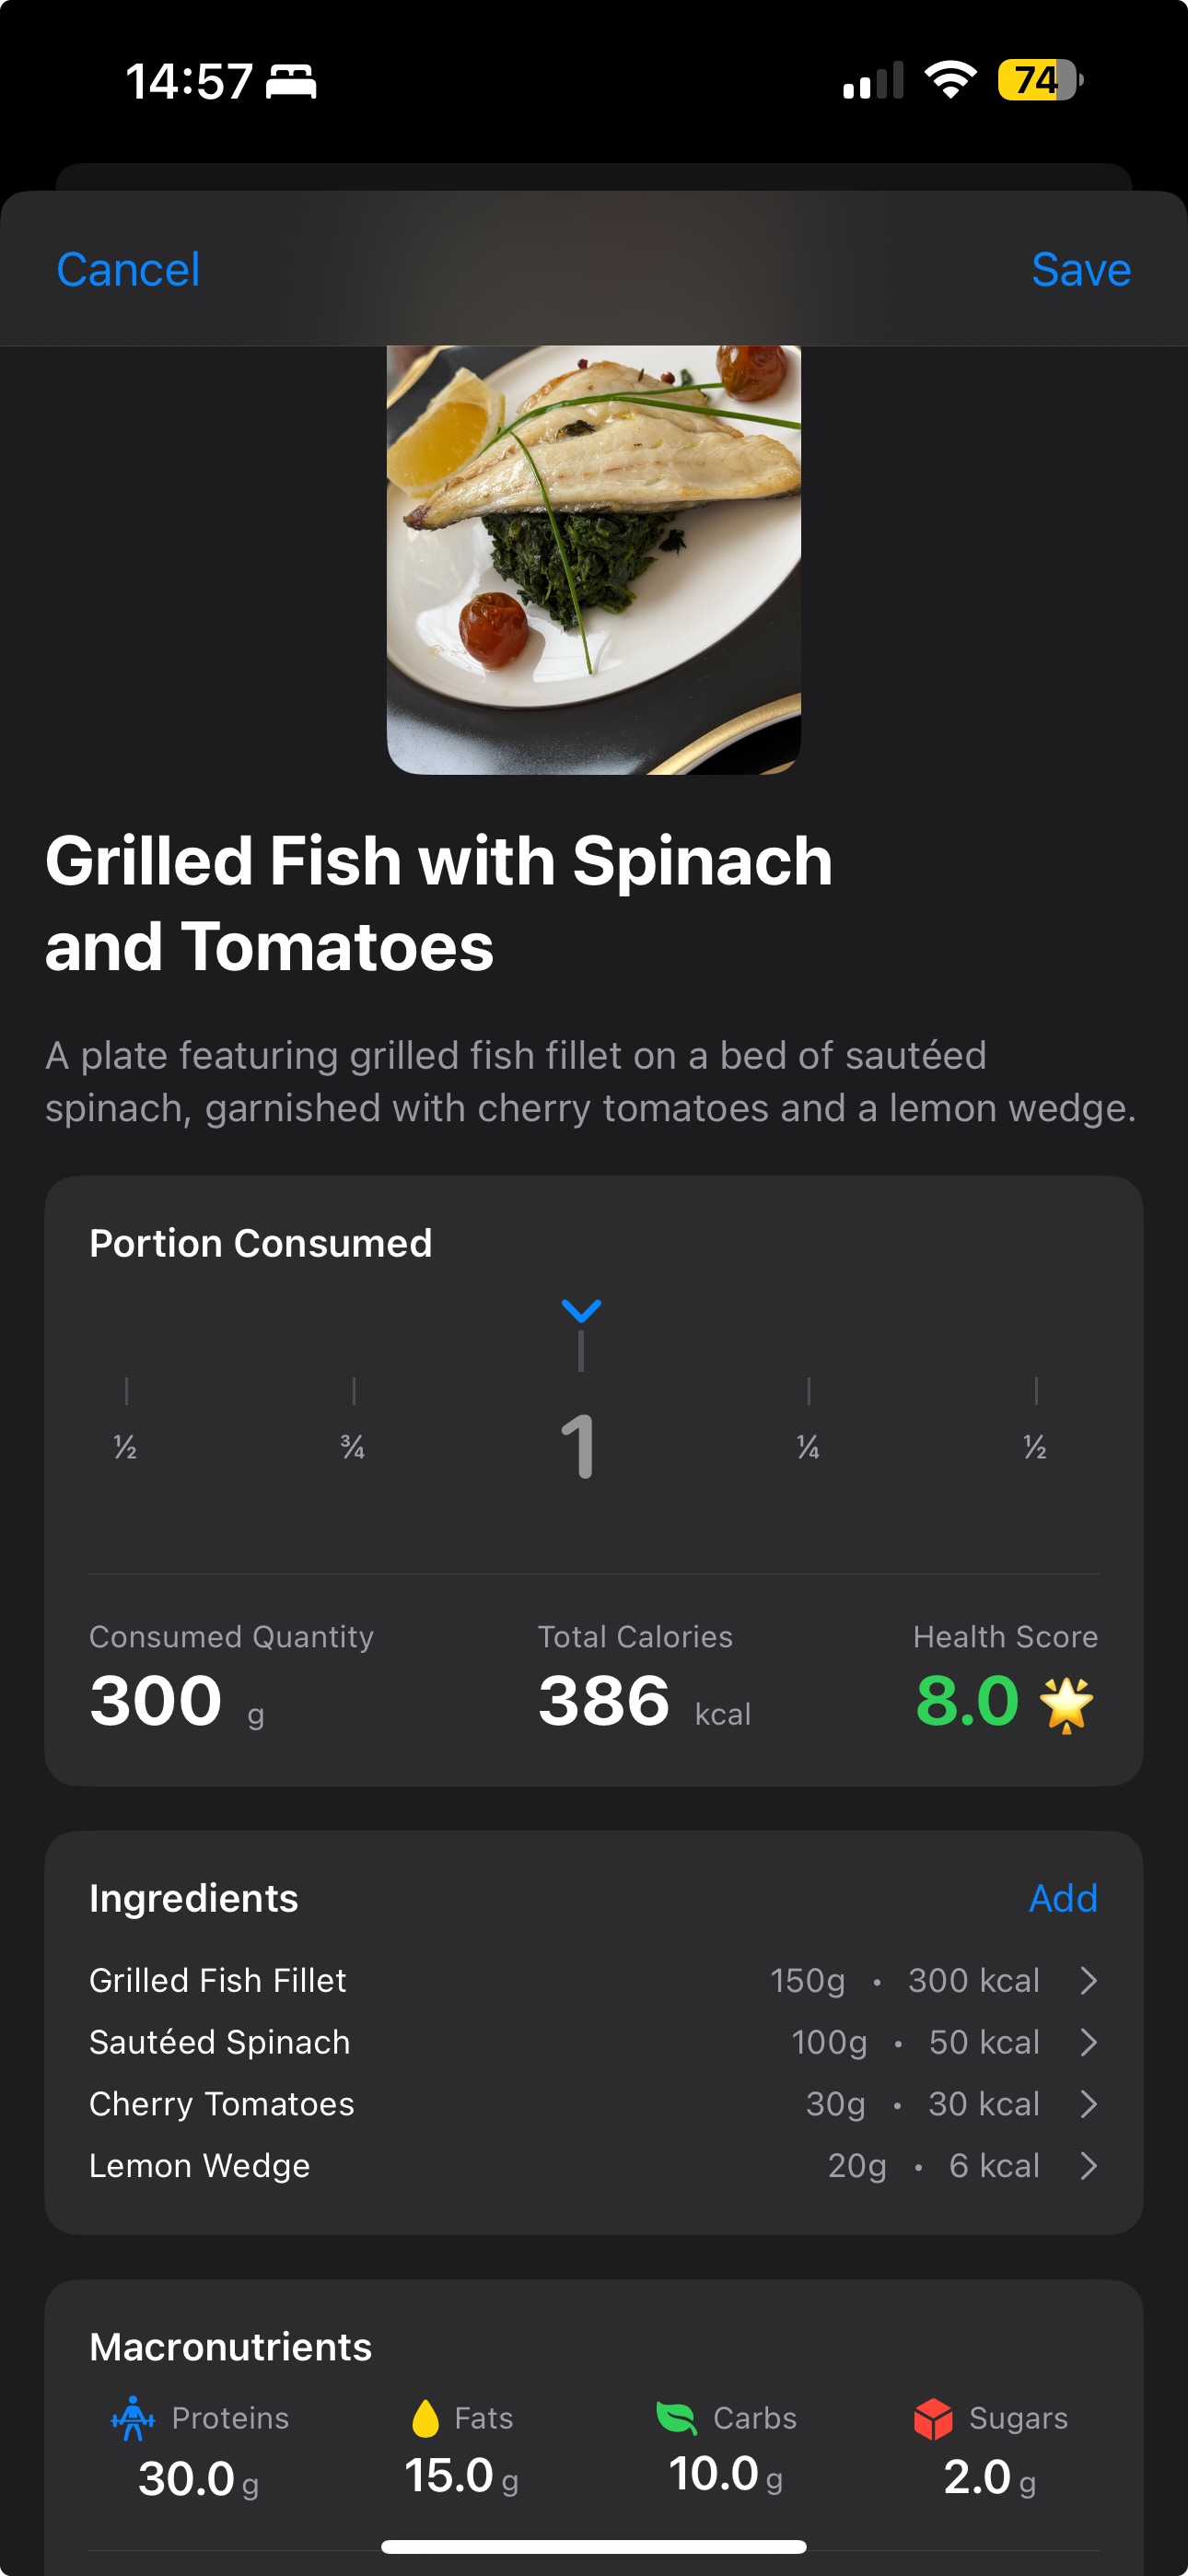
Task: Save the Grilled Fish meal
Action: click(x=1080, y=270)
